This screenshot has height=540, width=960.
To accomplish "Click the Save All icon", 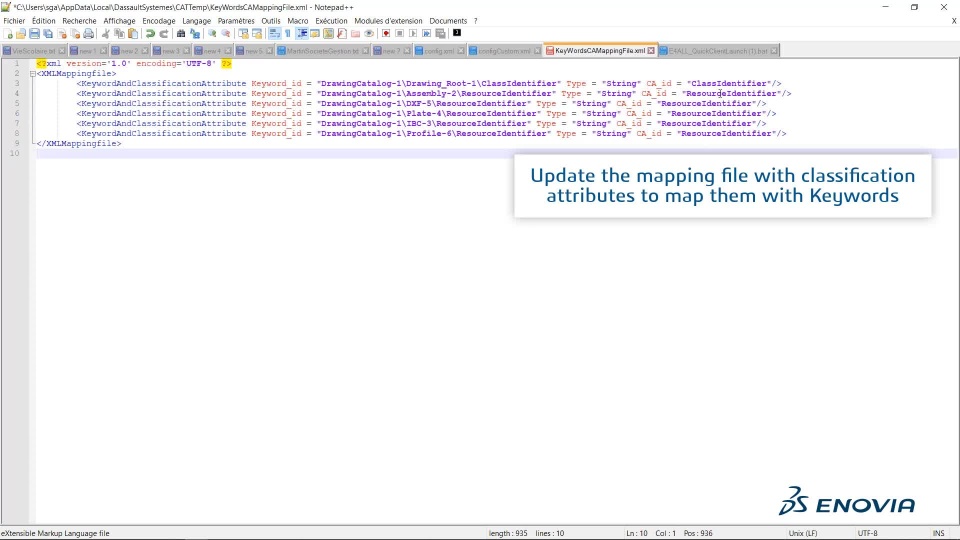I will click(x=48, y=34).
